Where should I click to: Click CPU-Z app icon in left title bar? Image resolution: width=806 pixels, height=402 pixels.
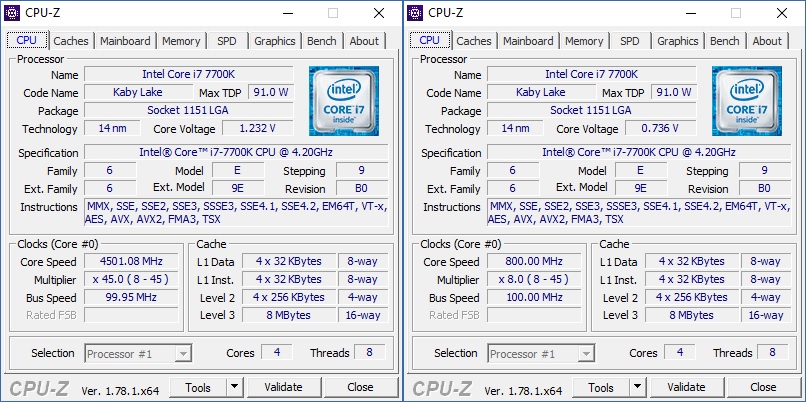click(x=12, y=13)
